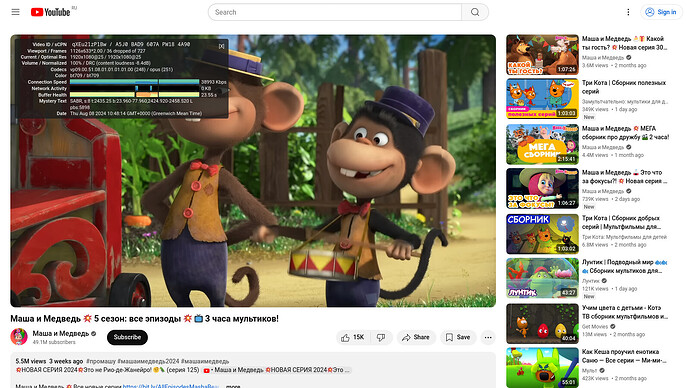Screen dimensions: 690x388
Task: Share the video
Action: pos(416,337)
